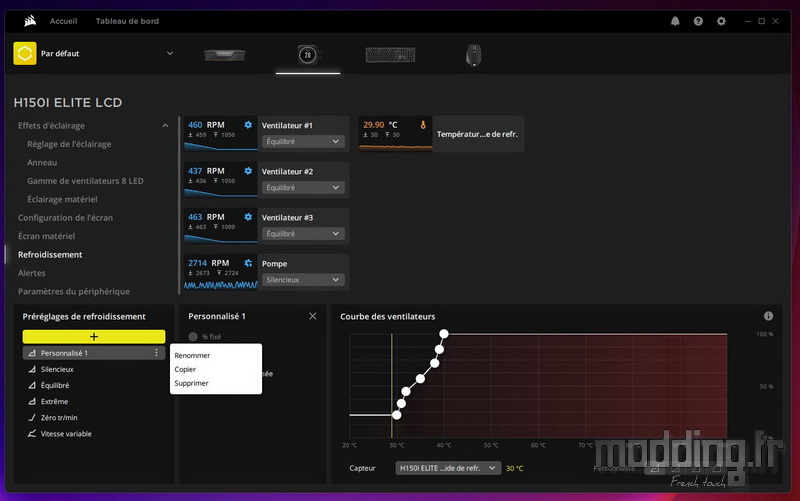Open Ventilateur #1 Équilibré preset dropdown

pyautogui.click(x=303, y=141)
